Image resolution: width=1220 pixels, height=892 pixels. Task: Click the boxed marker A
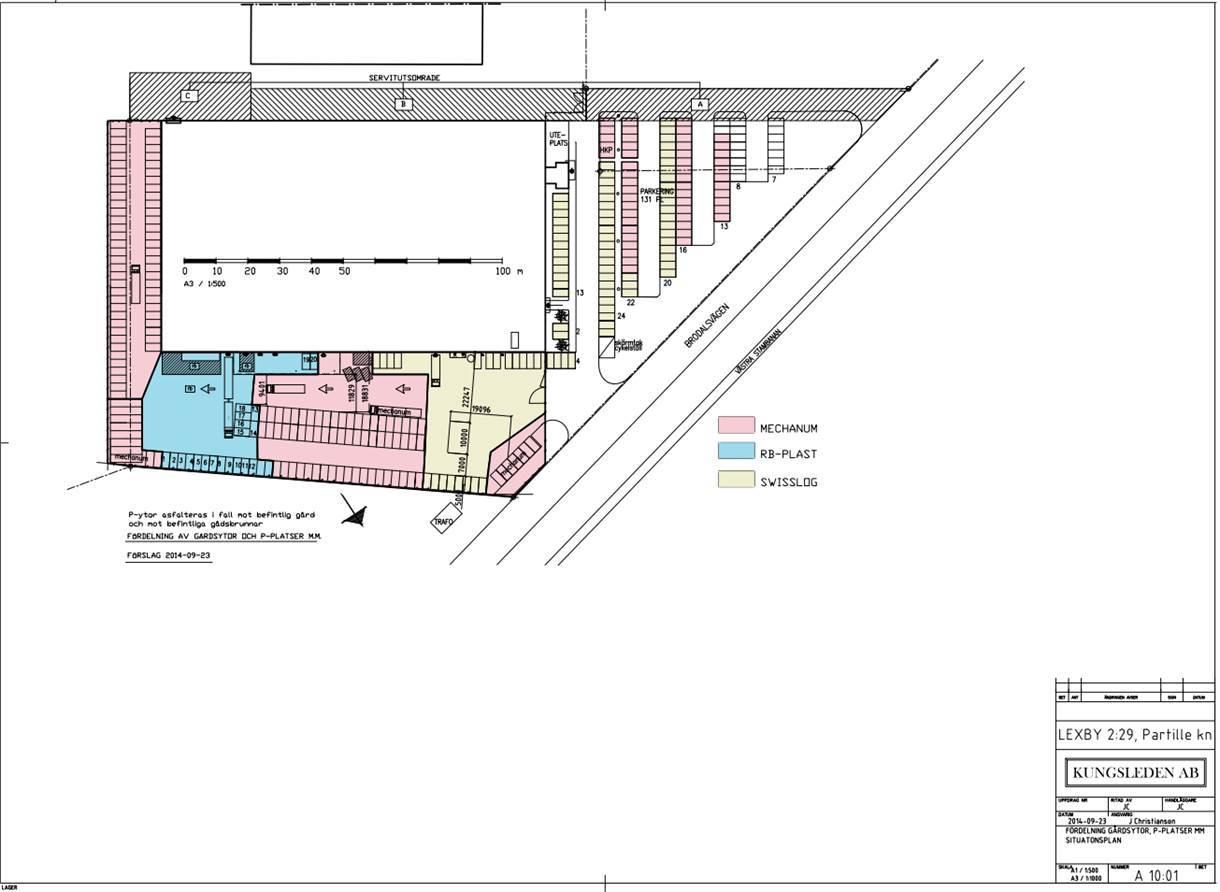pyautogui.click(x=699, y=103)
